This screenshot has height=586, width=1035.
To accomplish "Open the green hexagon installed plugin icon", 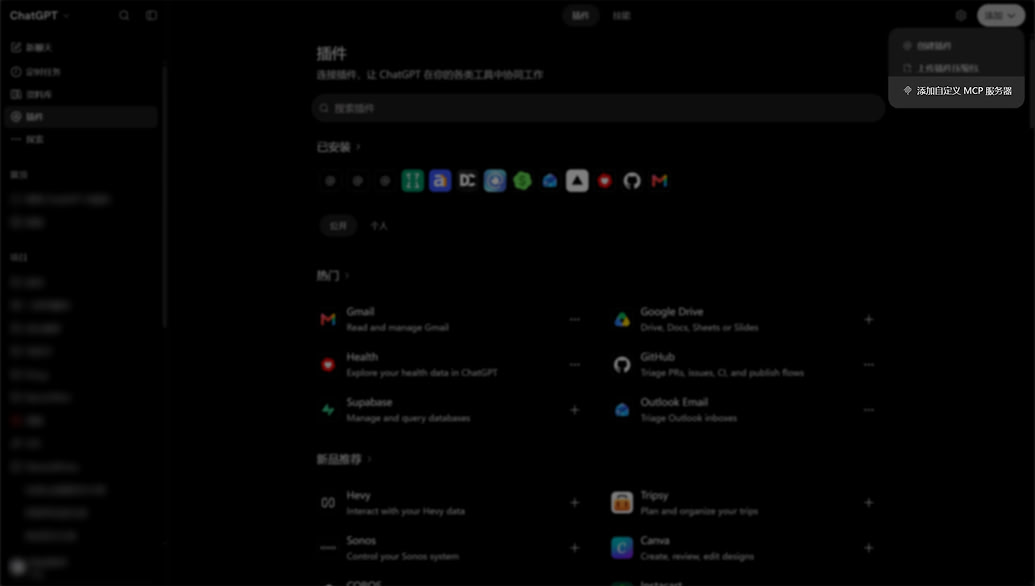I will (522, 181).
